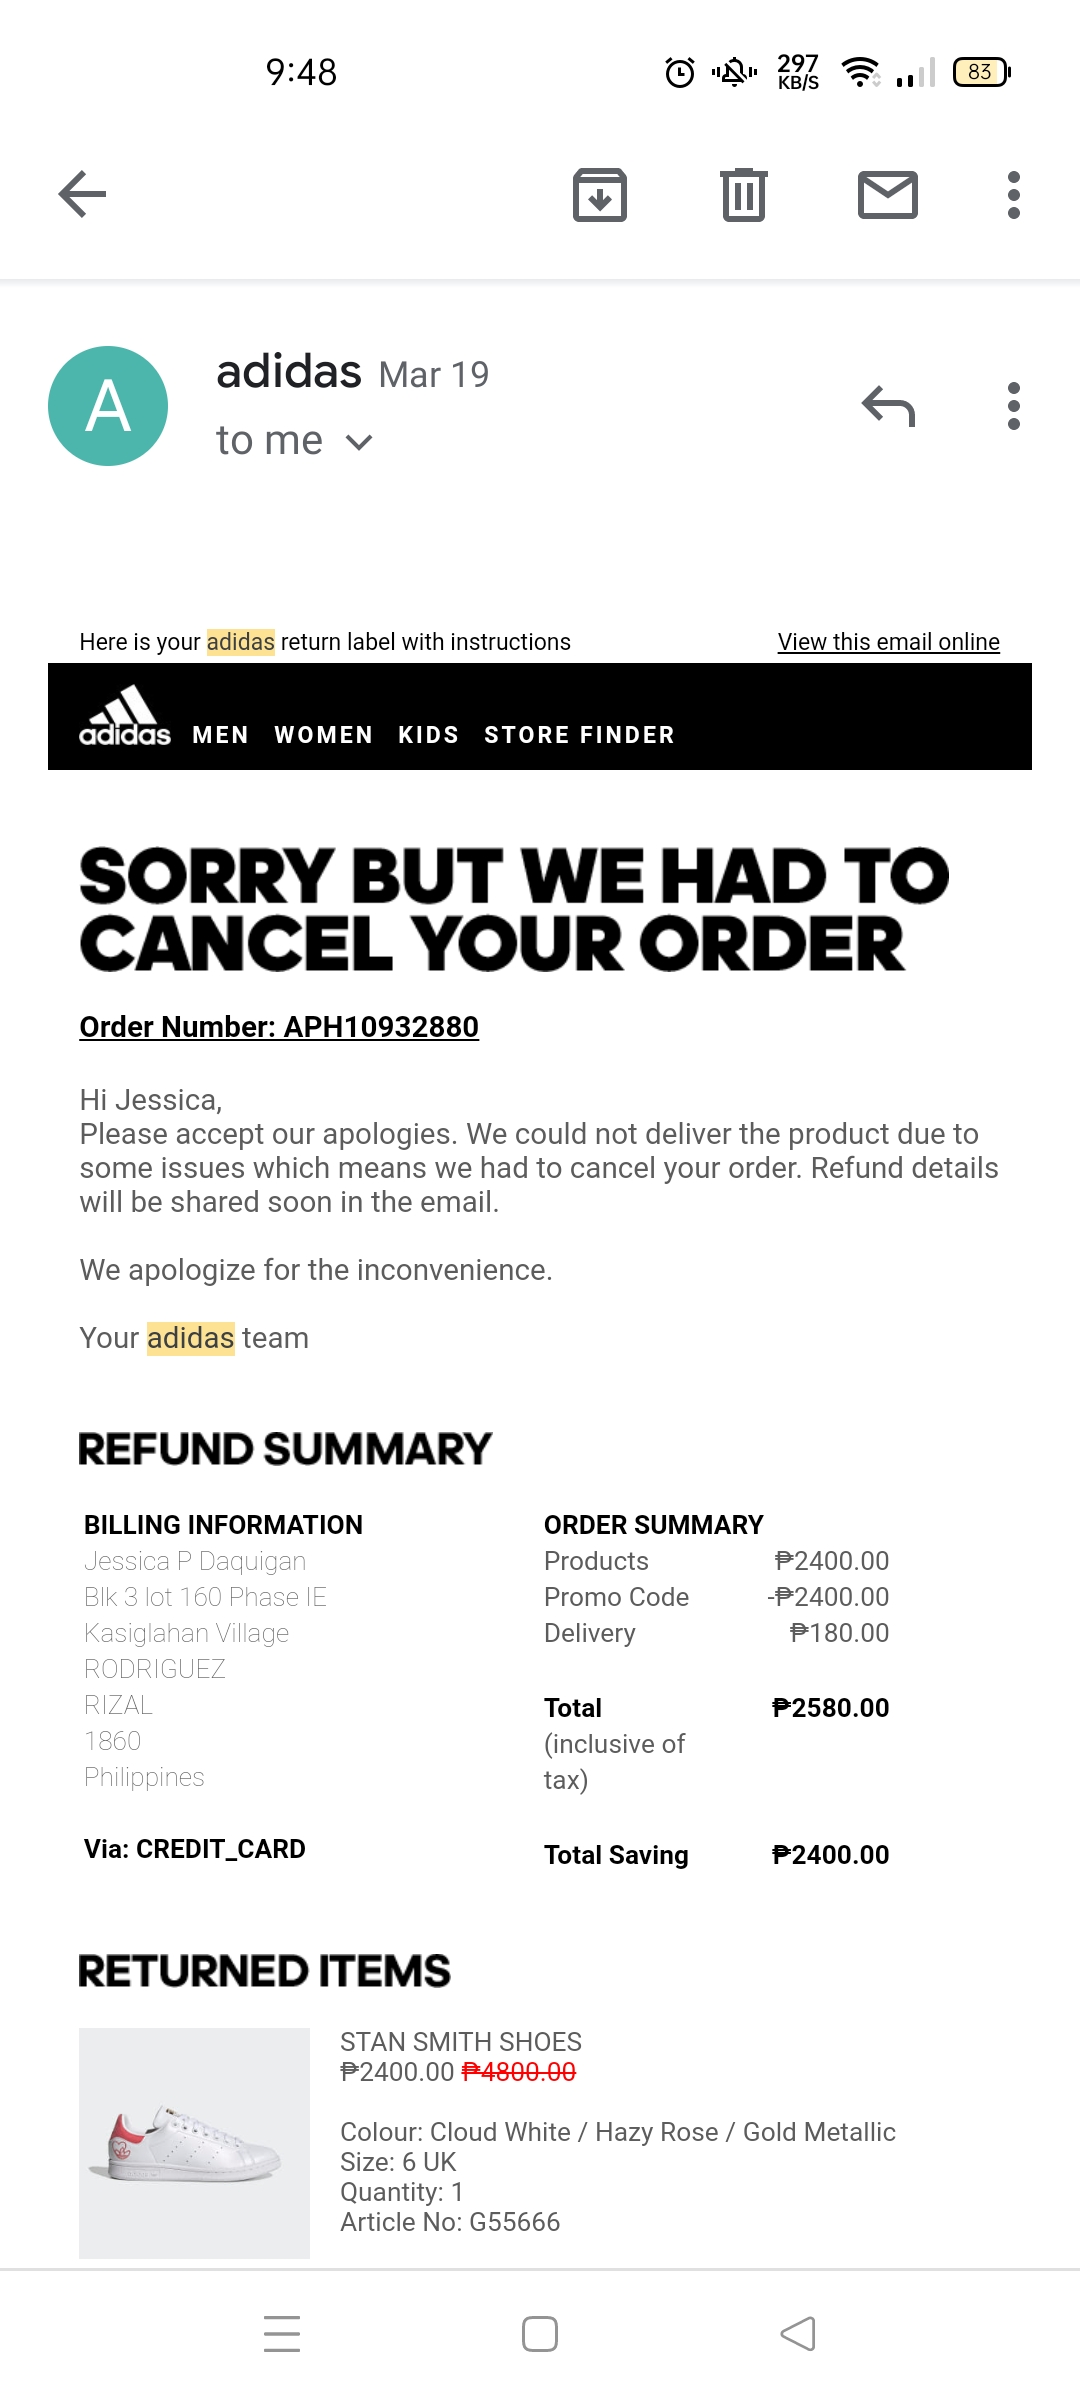Image resolution: width=1080 pixels, height=2400 pixels.
Task: Click the back arrow to exit email
Action: (84, 194)
